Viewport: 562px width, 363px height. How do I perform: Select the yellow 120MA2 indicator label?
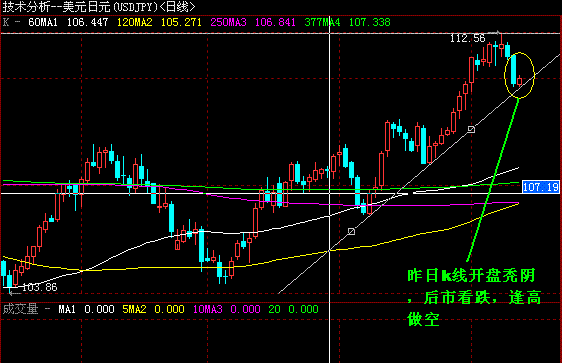point(135,23)
